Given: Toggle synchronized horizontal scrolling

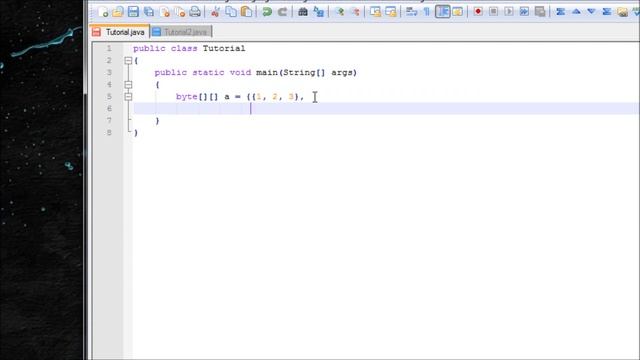Looking at the screenshot, I should [x=391, y=11].
